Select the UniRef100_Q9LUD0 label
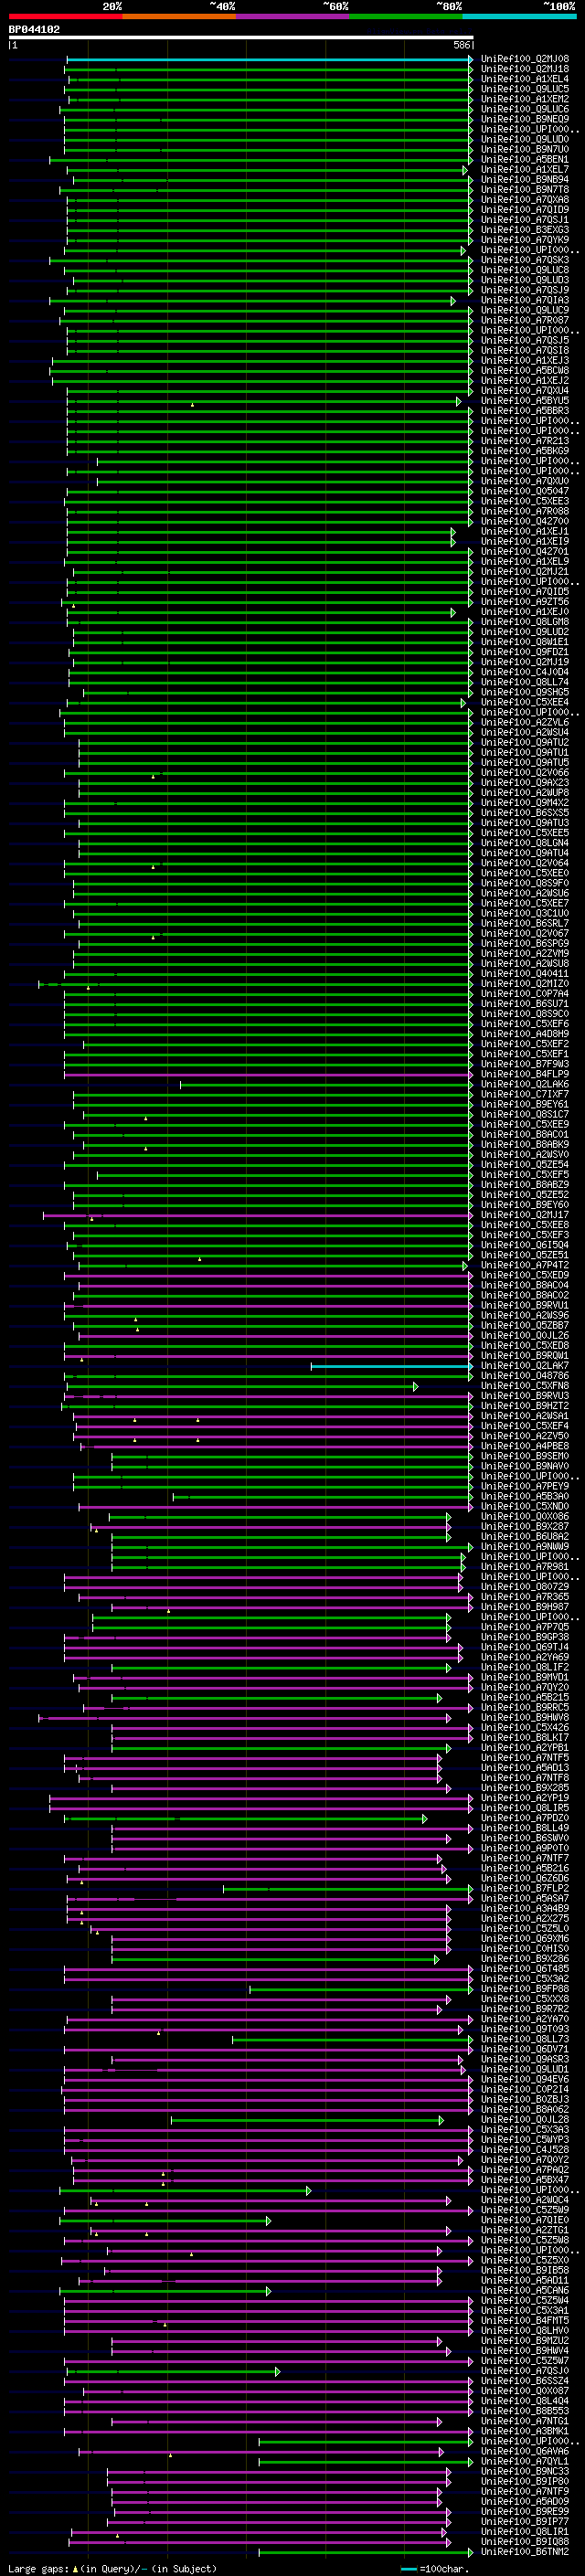The height and width of the screenshot is (2576, 585). coord(525,139)
